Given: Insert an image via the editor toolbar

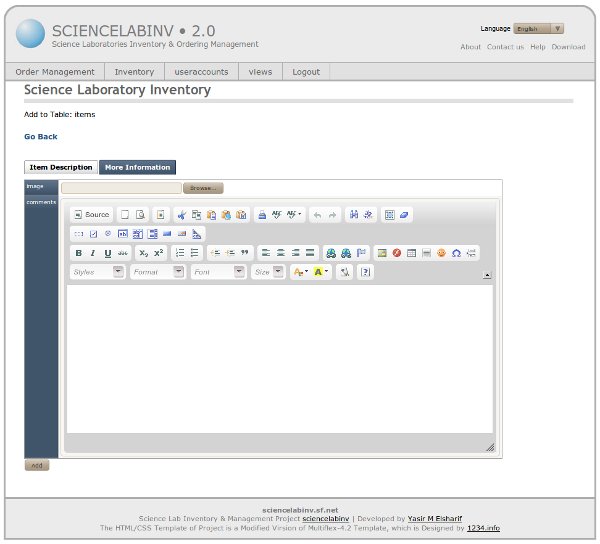Looking at the screenshot, I should click(x=381, y=253).
